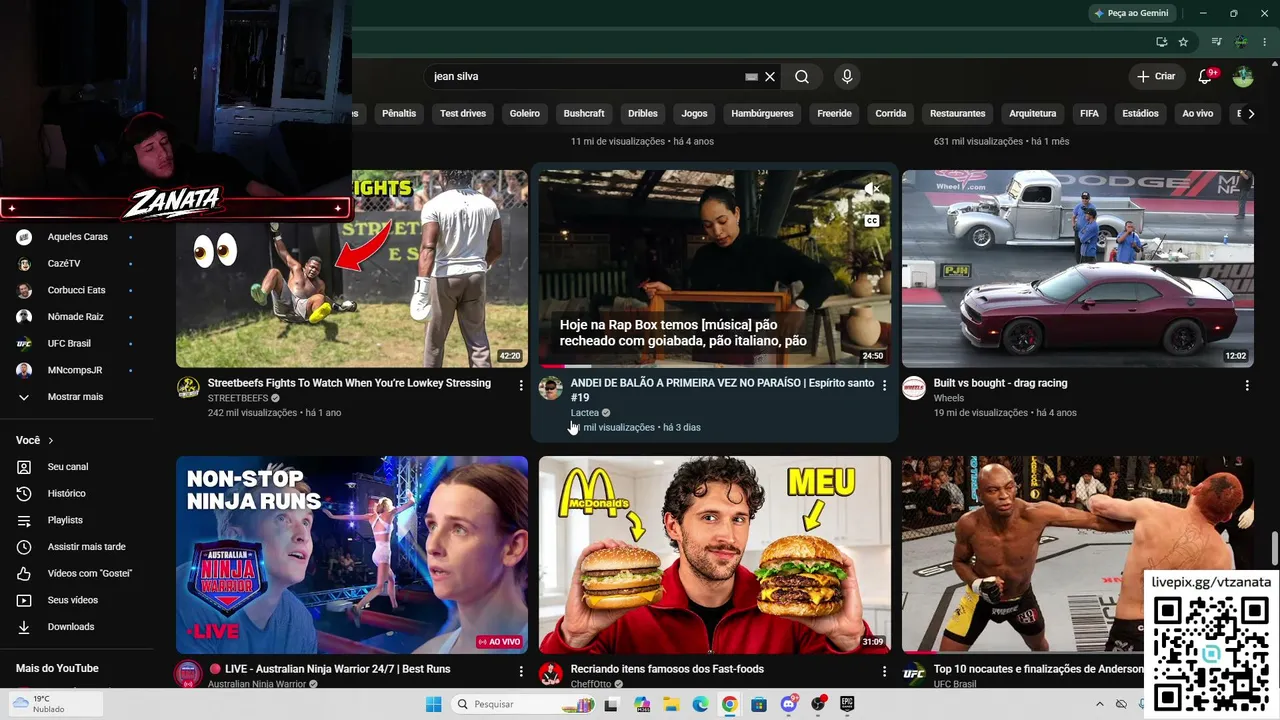Select the Bushcraft filter chip
The image size is (1280, 720).
(584, 114)
